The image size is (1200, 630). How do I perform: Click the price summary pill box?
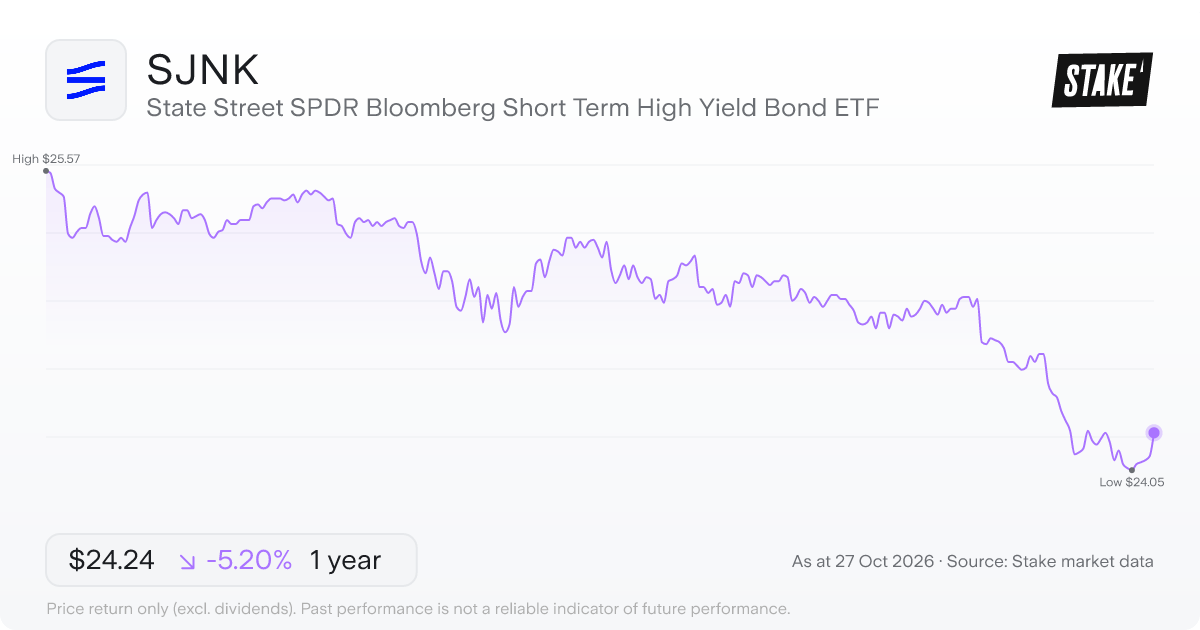click(x=231, y=560)
